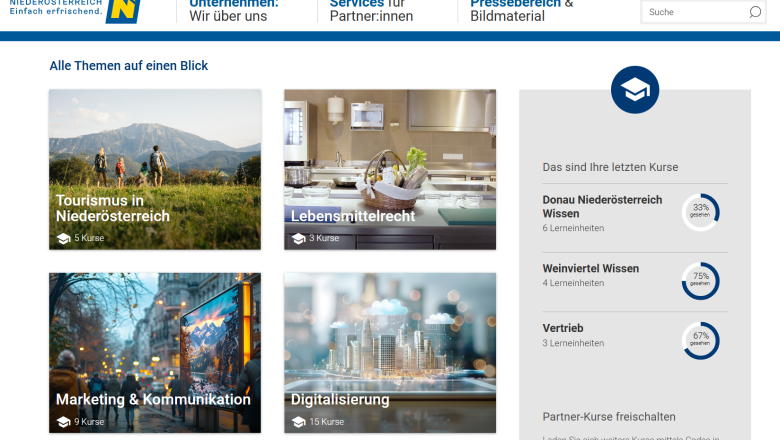Click 'Einfach erfrischend.' slogan text
The image size is (780, 440).
(x=56, y=11)
